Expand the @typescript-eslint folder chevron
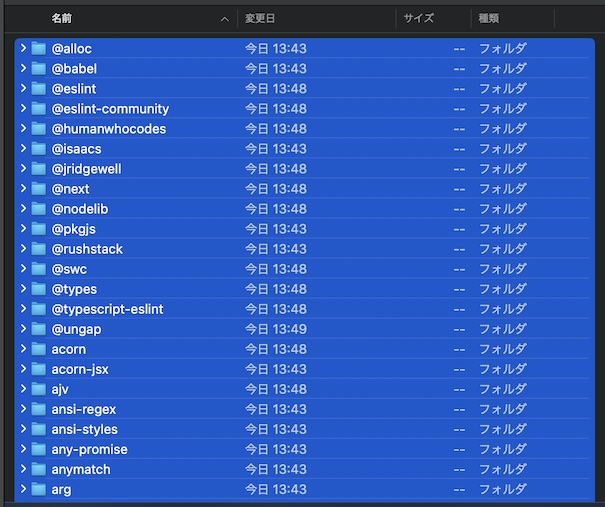Screen dimensions: 605x507 pyautogui.click(x=23, y=309)
